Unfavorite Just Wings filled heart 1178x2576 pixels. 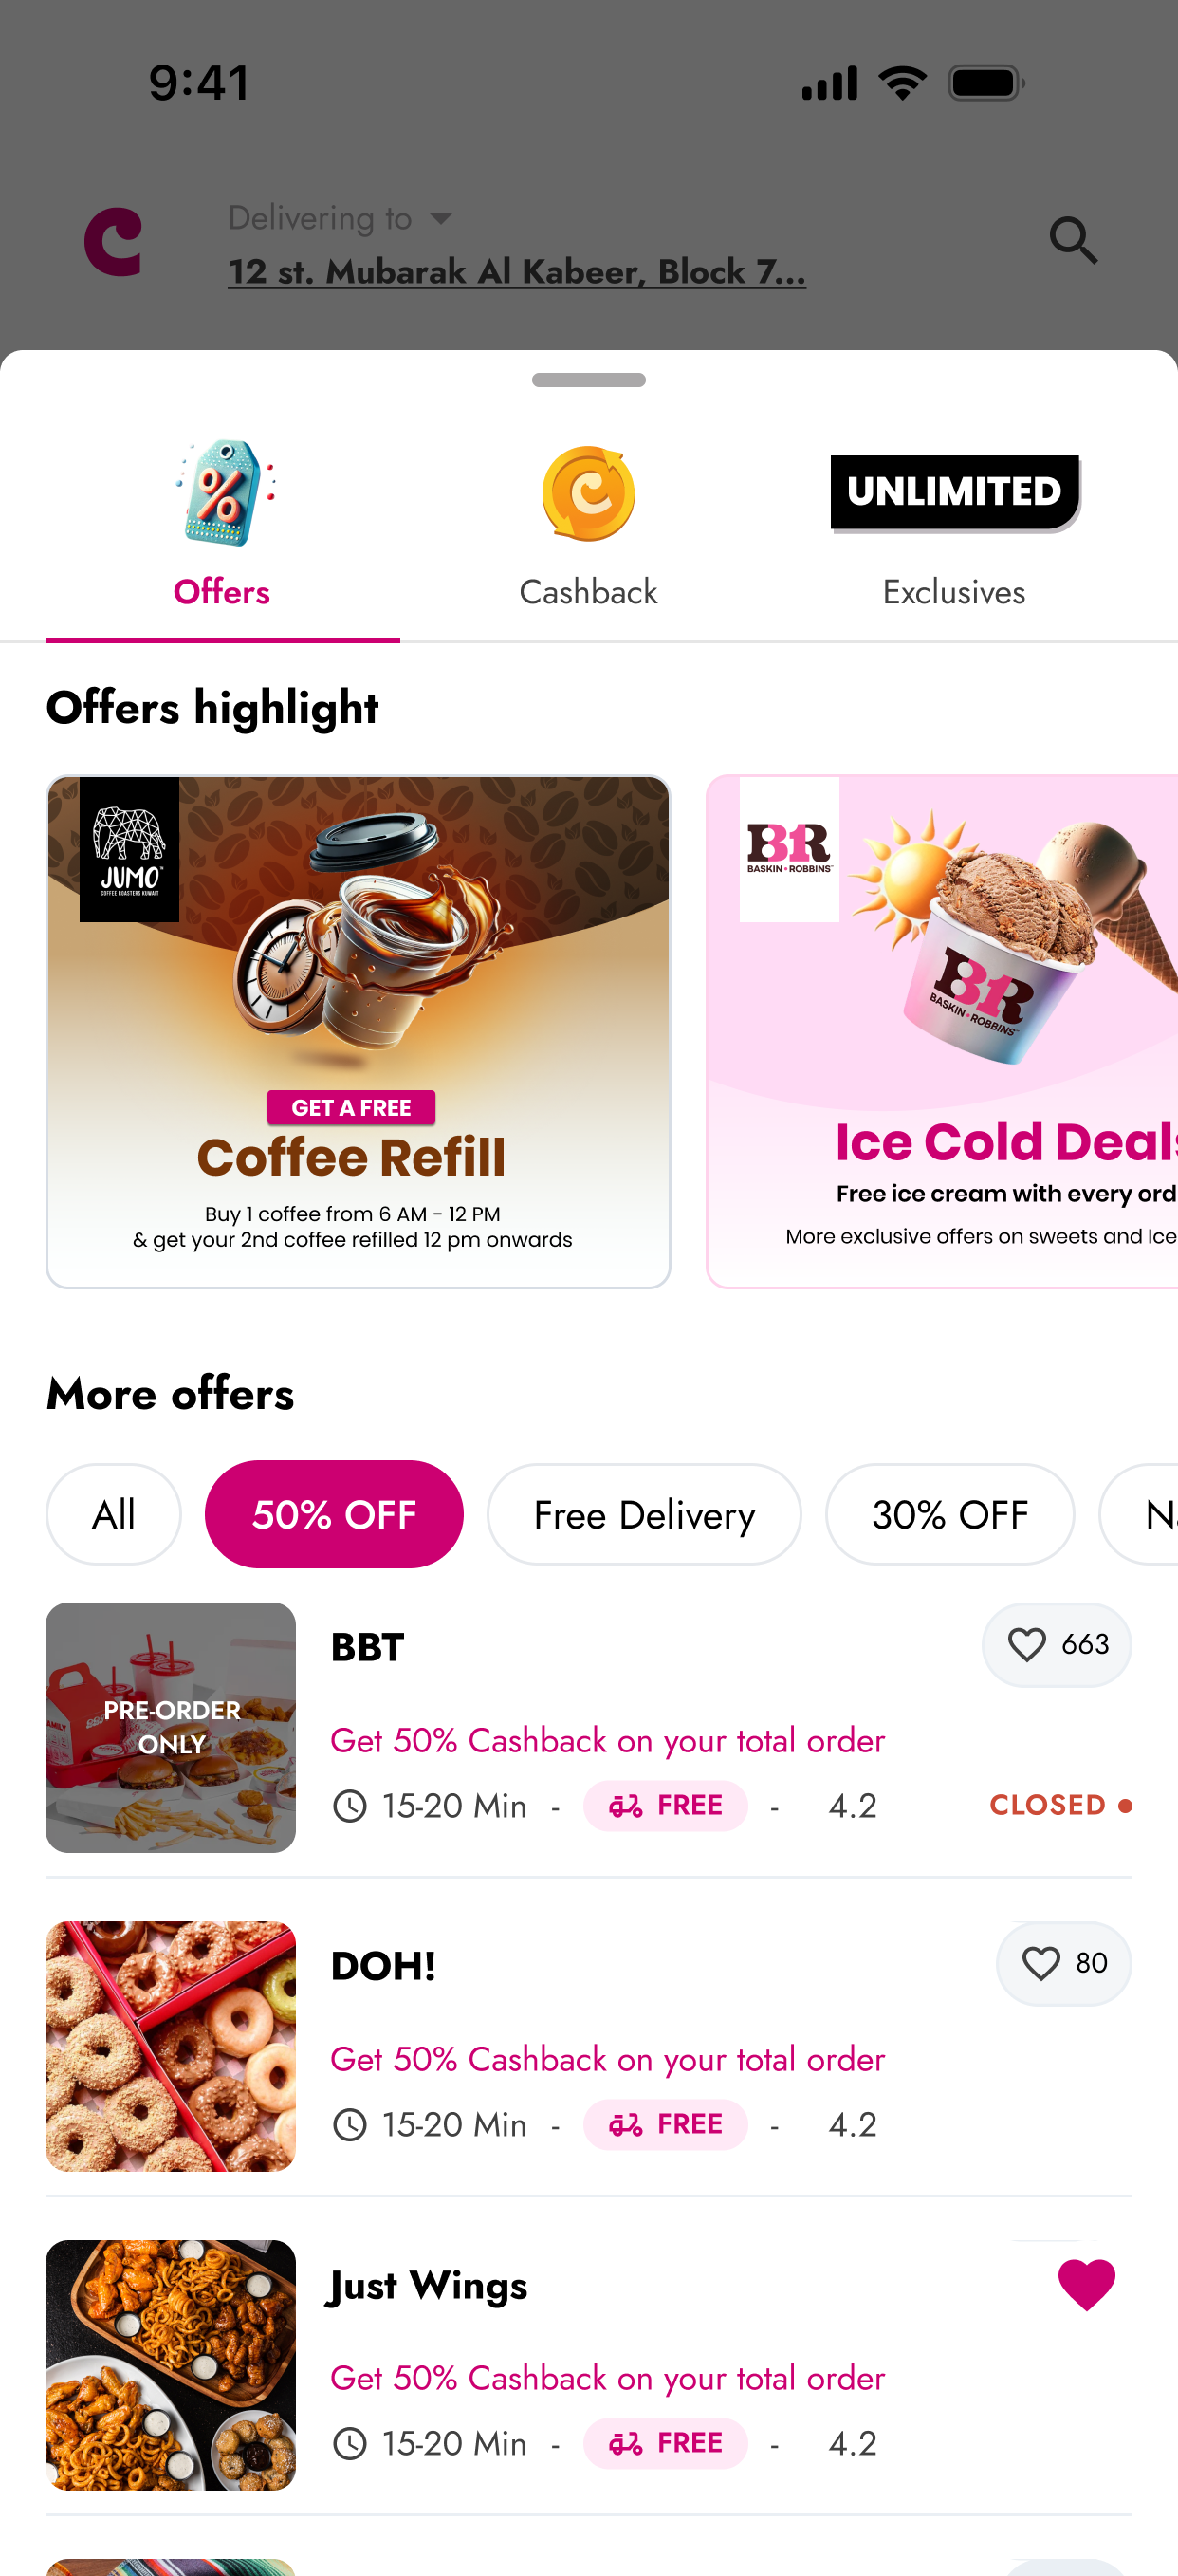(1086, 2284)
